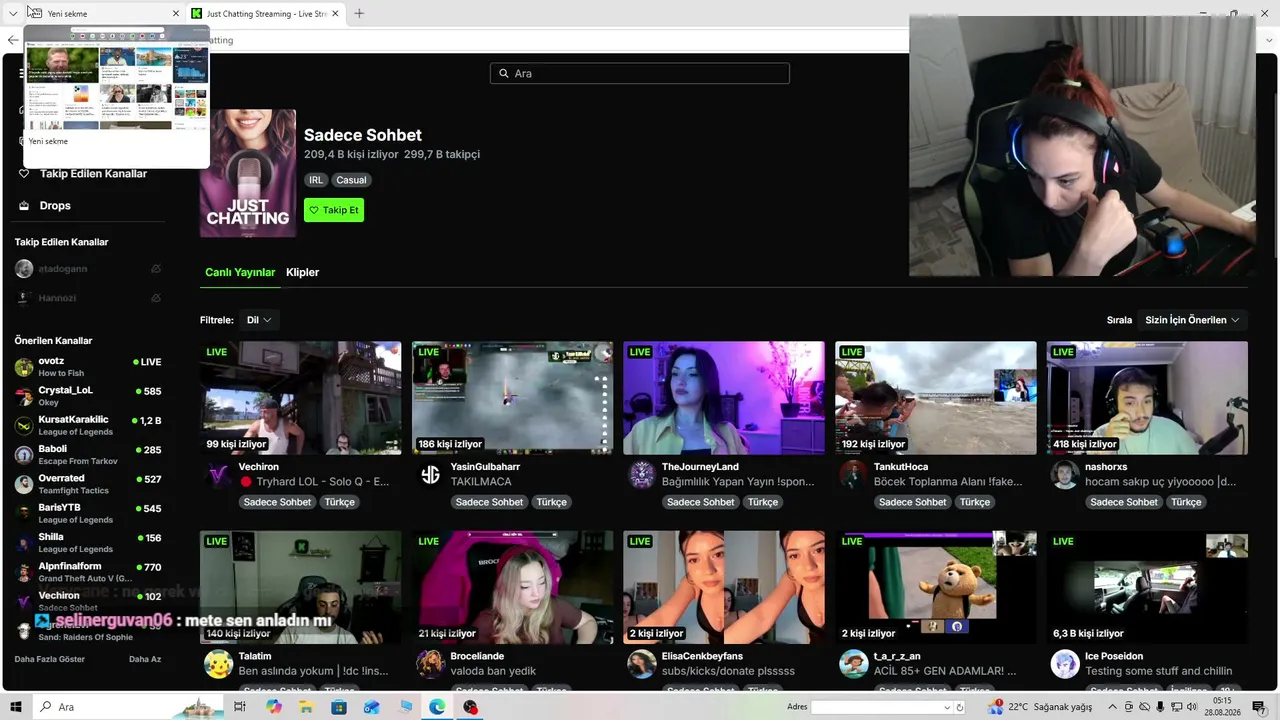Open the BarisYTB channel in sidebar
1280x720 pixels.
pyautogui.click(x=88, y=513)
